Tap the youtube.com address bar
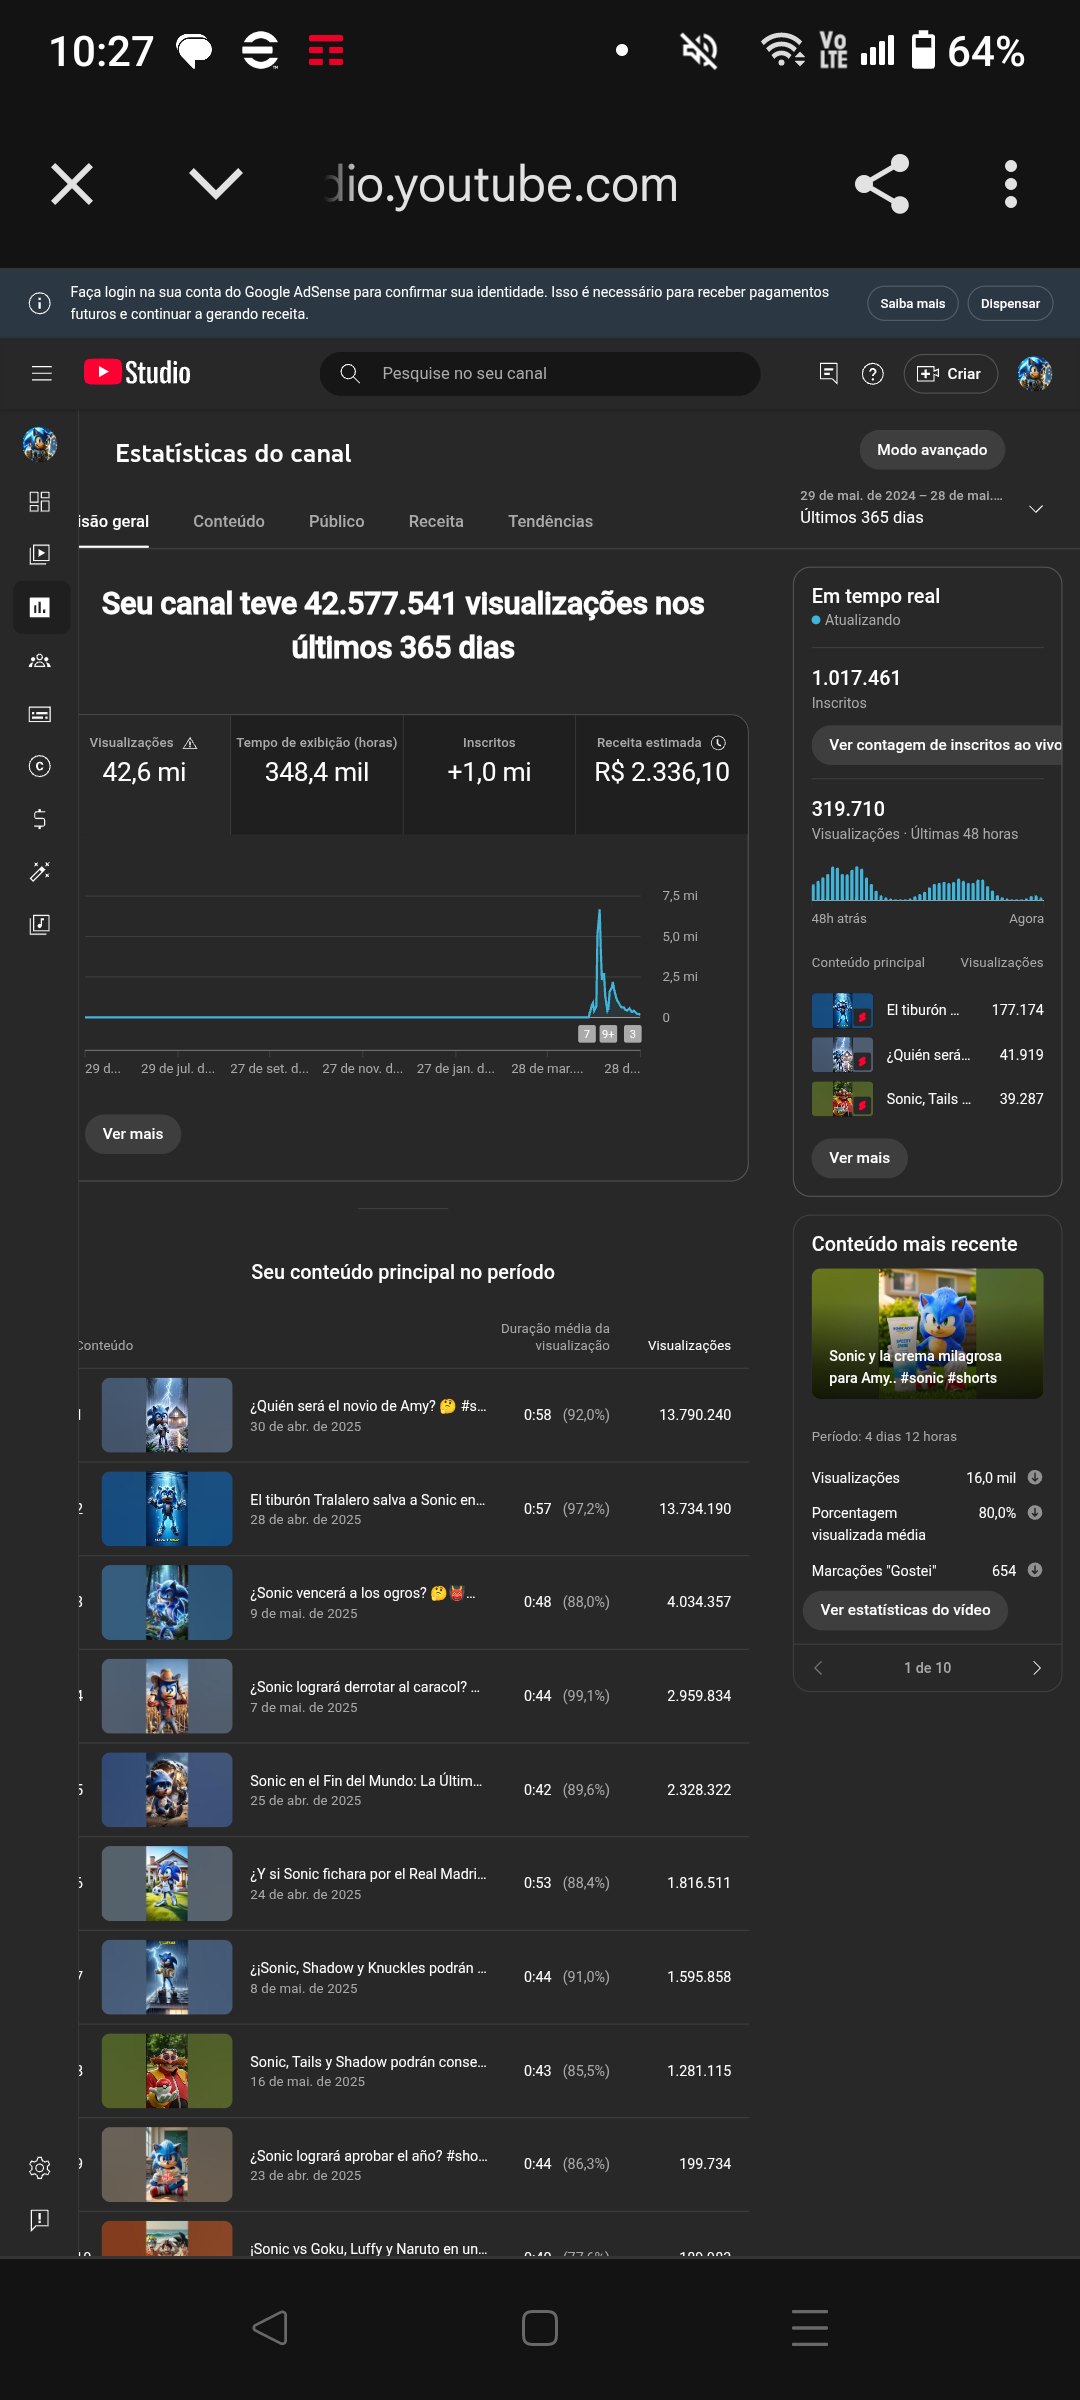Screen dimensions: 1080x2400 pos(502,184)
